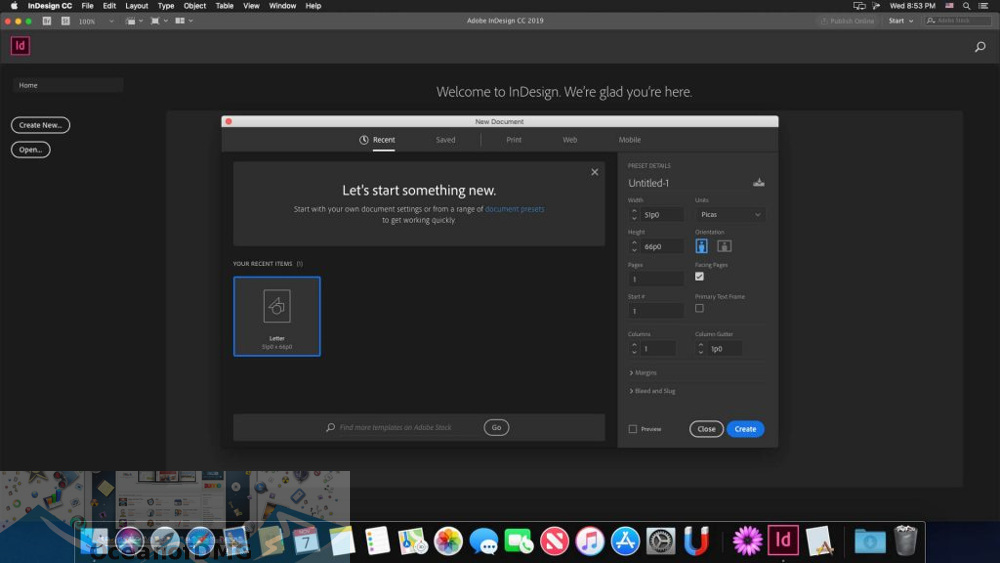Click the Create button
Screen dimensions: 1000x563
pos(745,429)
